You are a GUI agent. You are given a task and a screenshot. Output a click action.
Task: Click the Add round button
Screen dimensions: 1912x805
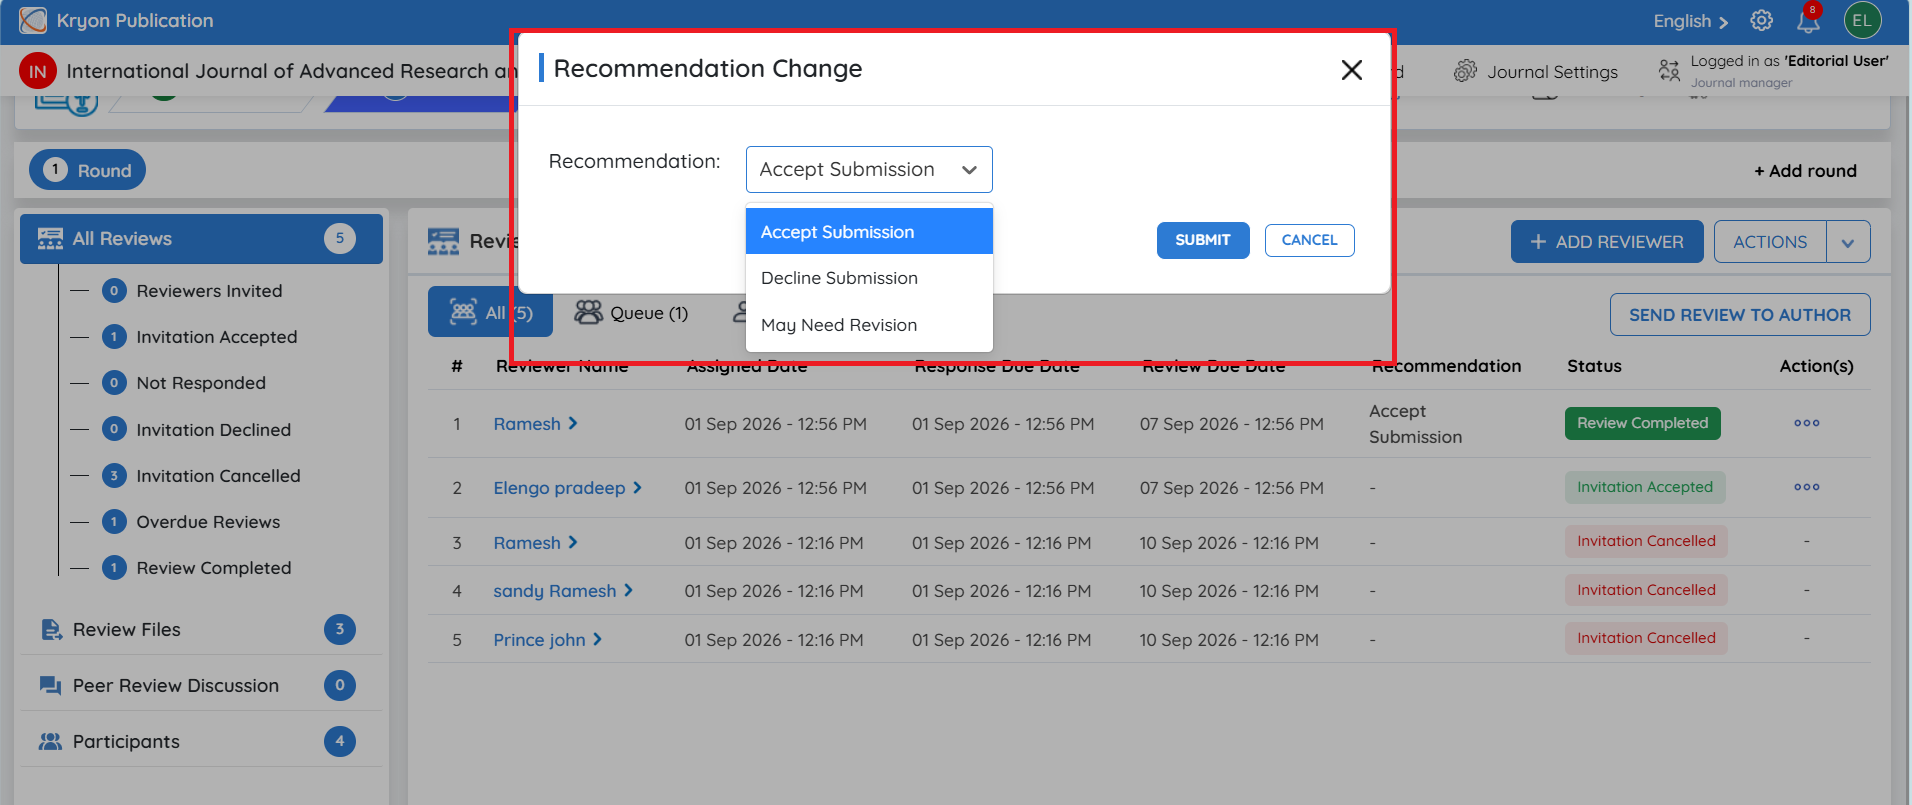coord(1805,171)
